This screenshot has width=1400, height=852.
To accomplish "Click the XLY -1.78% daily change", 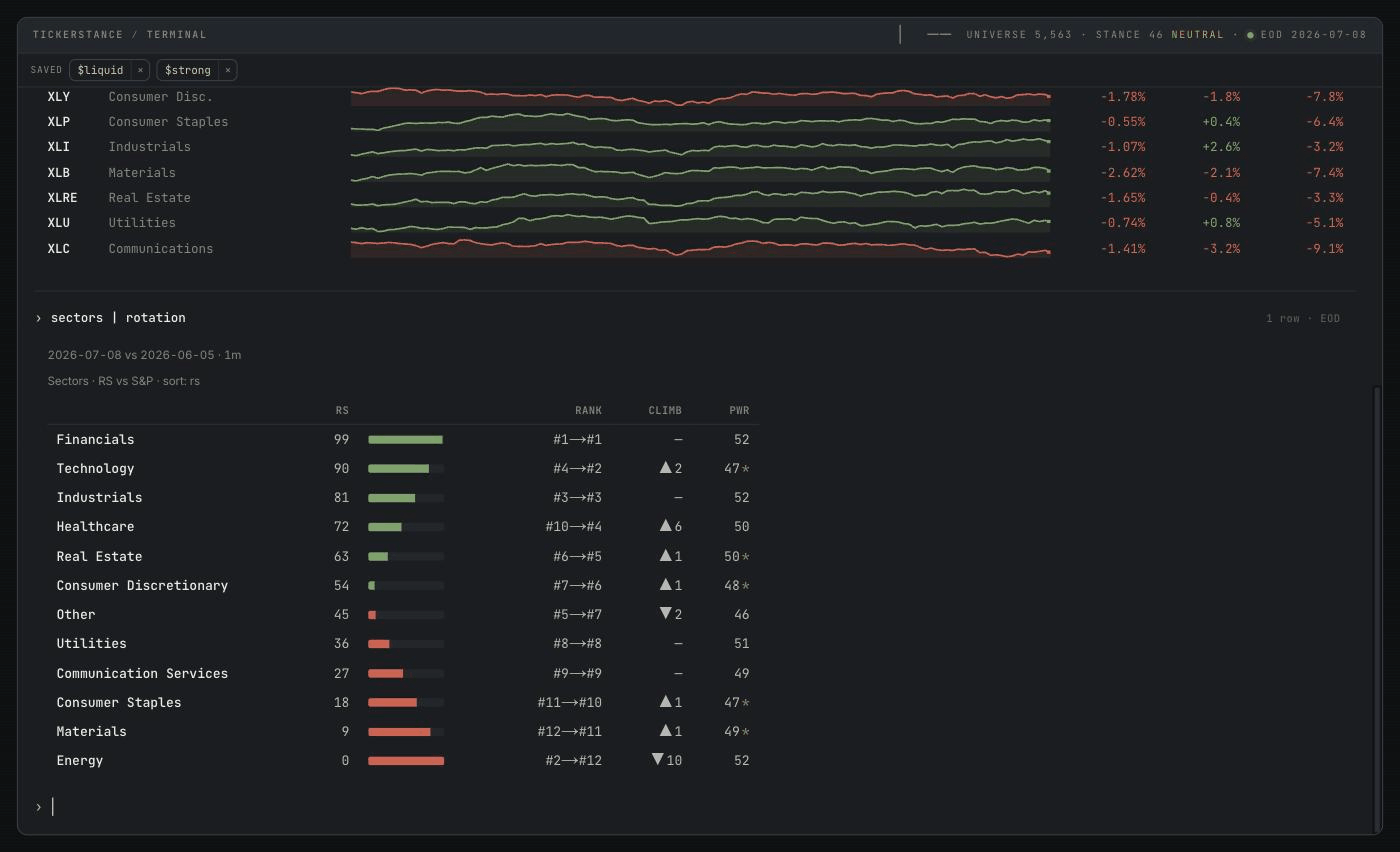I will point(1123,97).
